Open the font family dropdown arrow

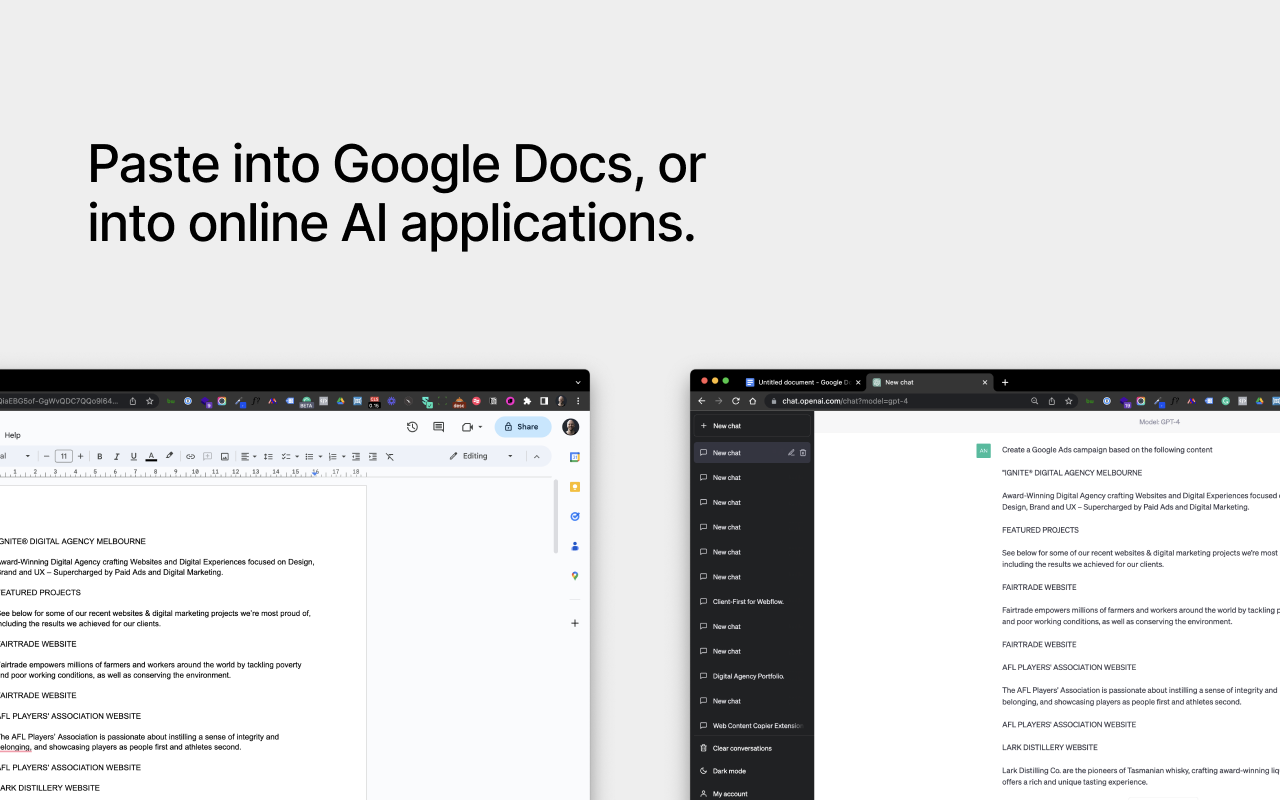28,456
